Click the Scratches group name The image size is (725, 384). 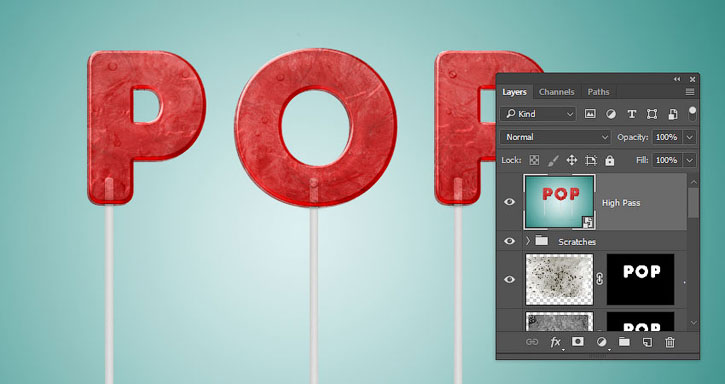coord(577,242)
